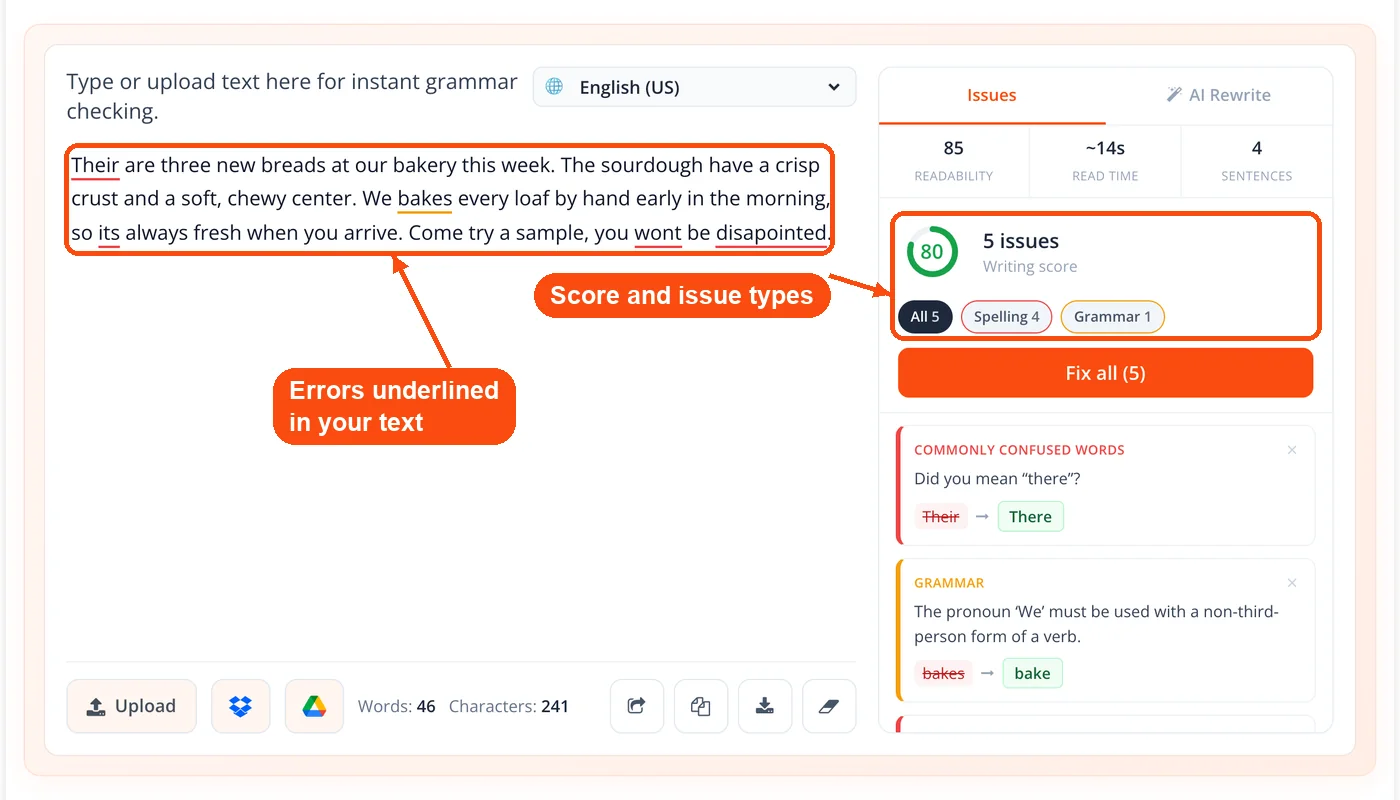Download the text using the download icon
1400x800 pixels.
(x=765, y=706)
